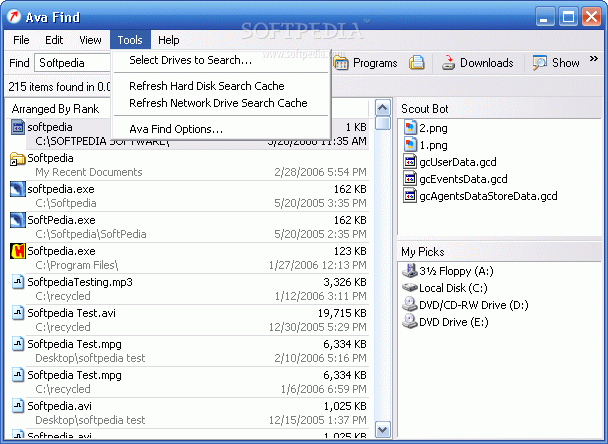Select the SoftpediaTesting.mp3 file name
Screen dimensions: 608x444
click(80, 282)
